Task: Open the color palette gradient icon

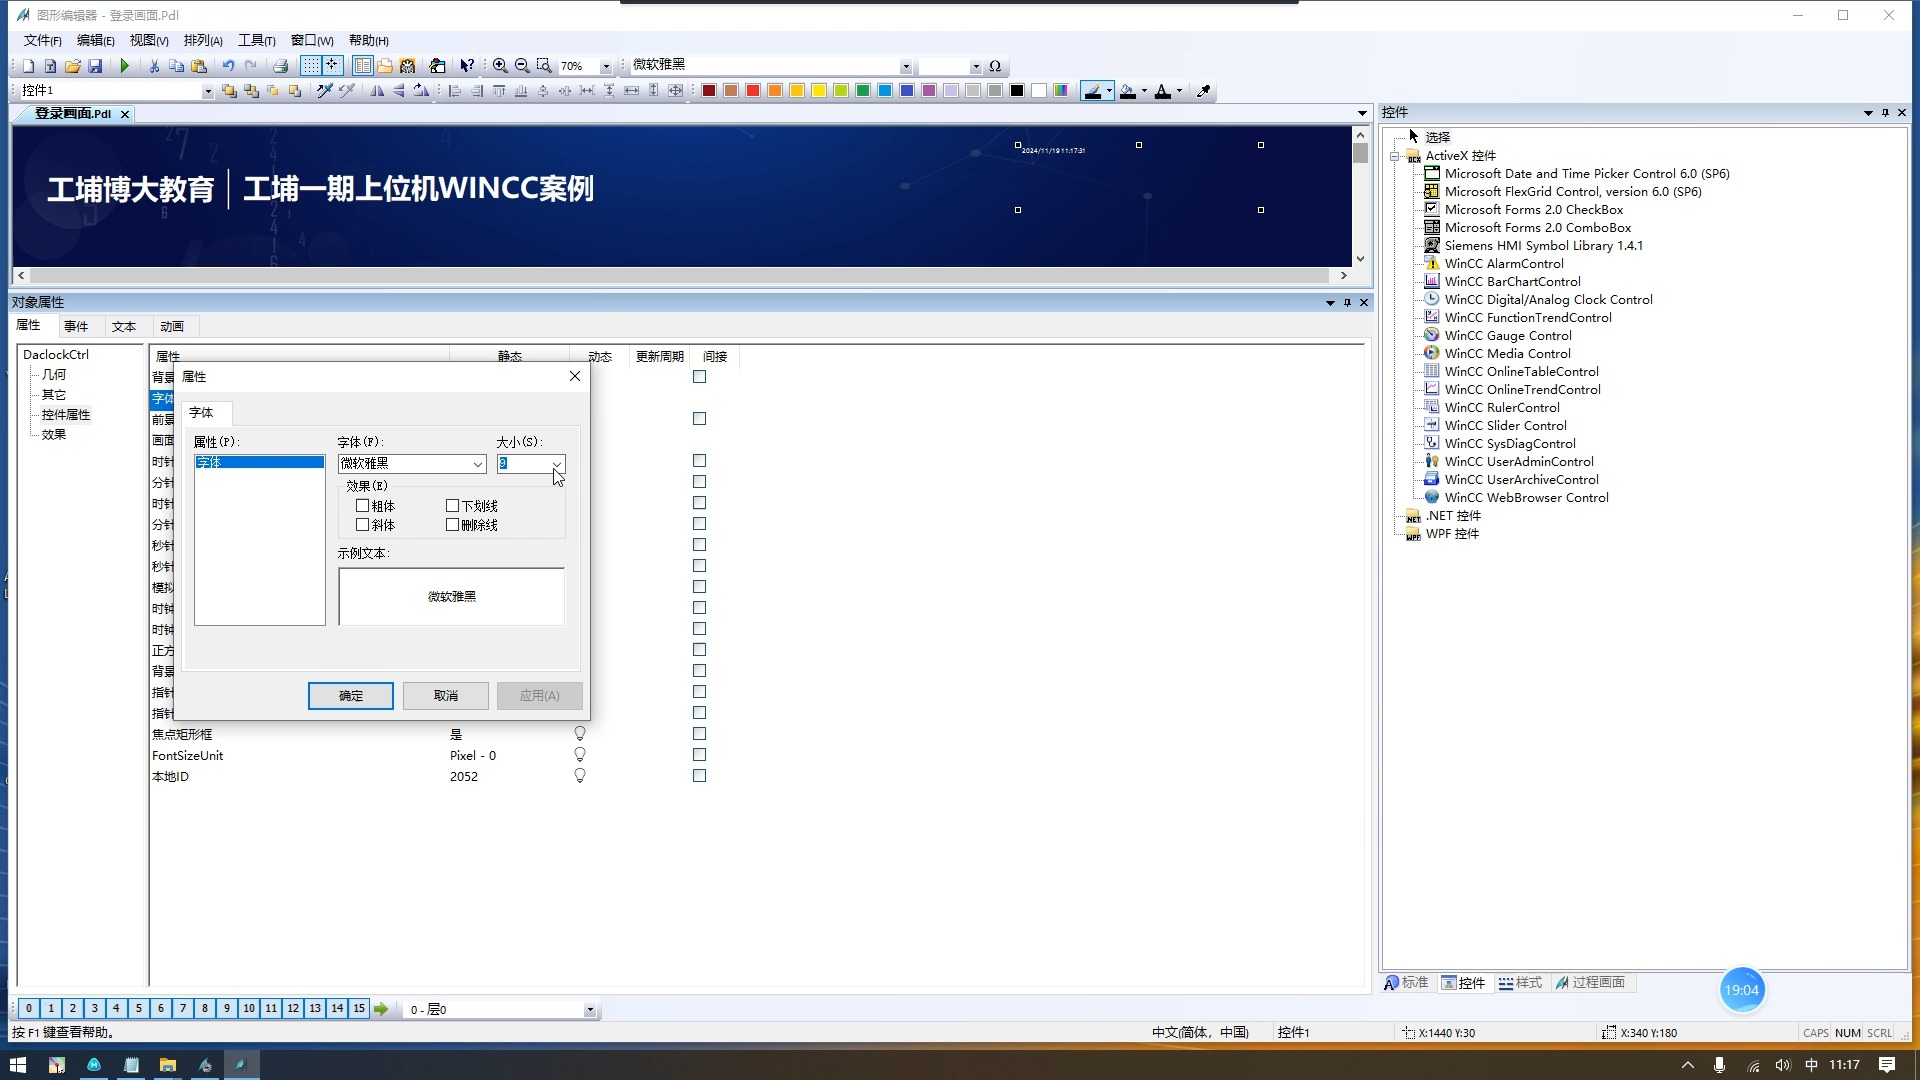Action: (x=1061, y=91)
